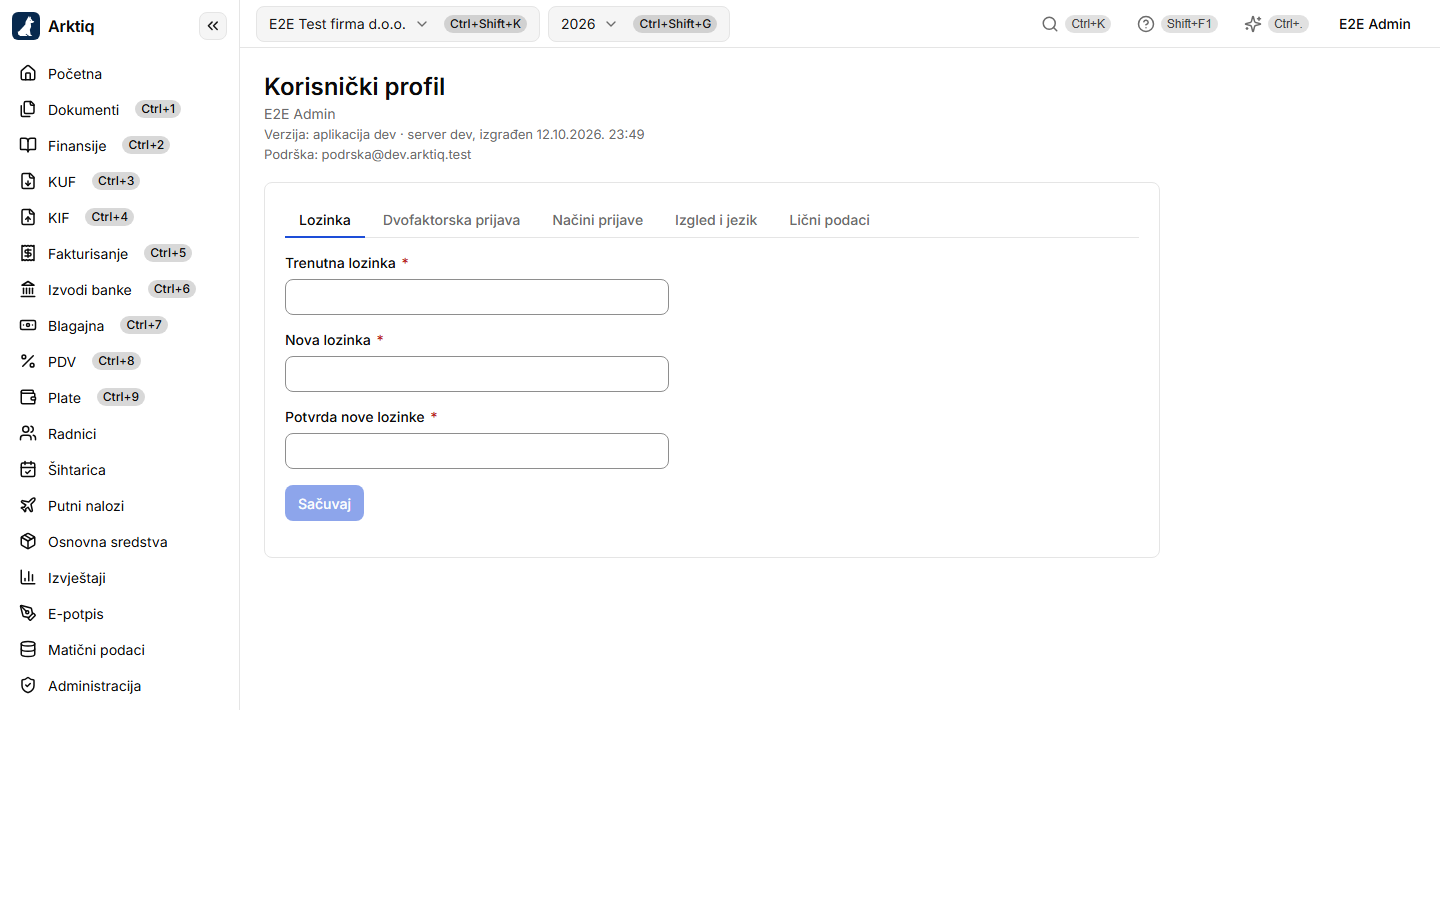Viewport: 1440px width, 900px height.
Task: Open Administracija via its shield icon
Action: pyautogui.click(x=28, y=685)
